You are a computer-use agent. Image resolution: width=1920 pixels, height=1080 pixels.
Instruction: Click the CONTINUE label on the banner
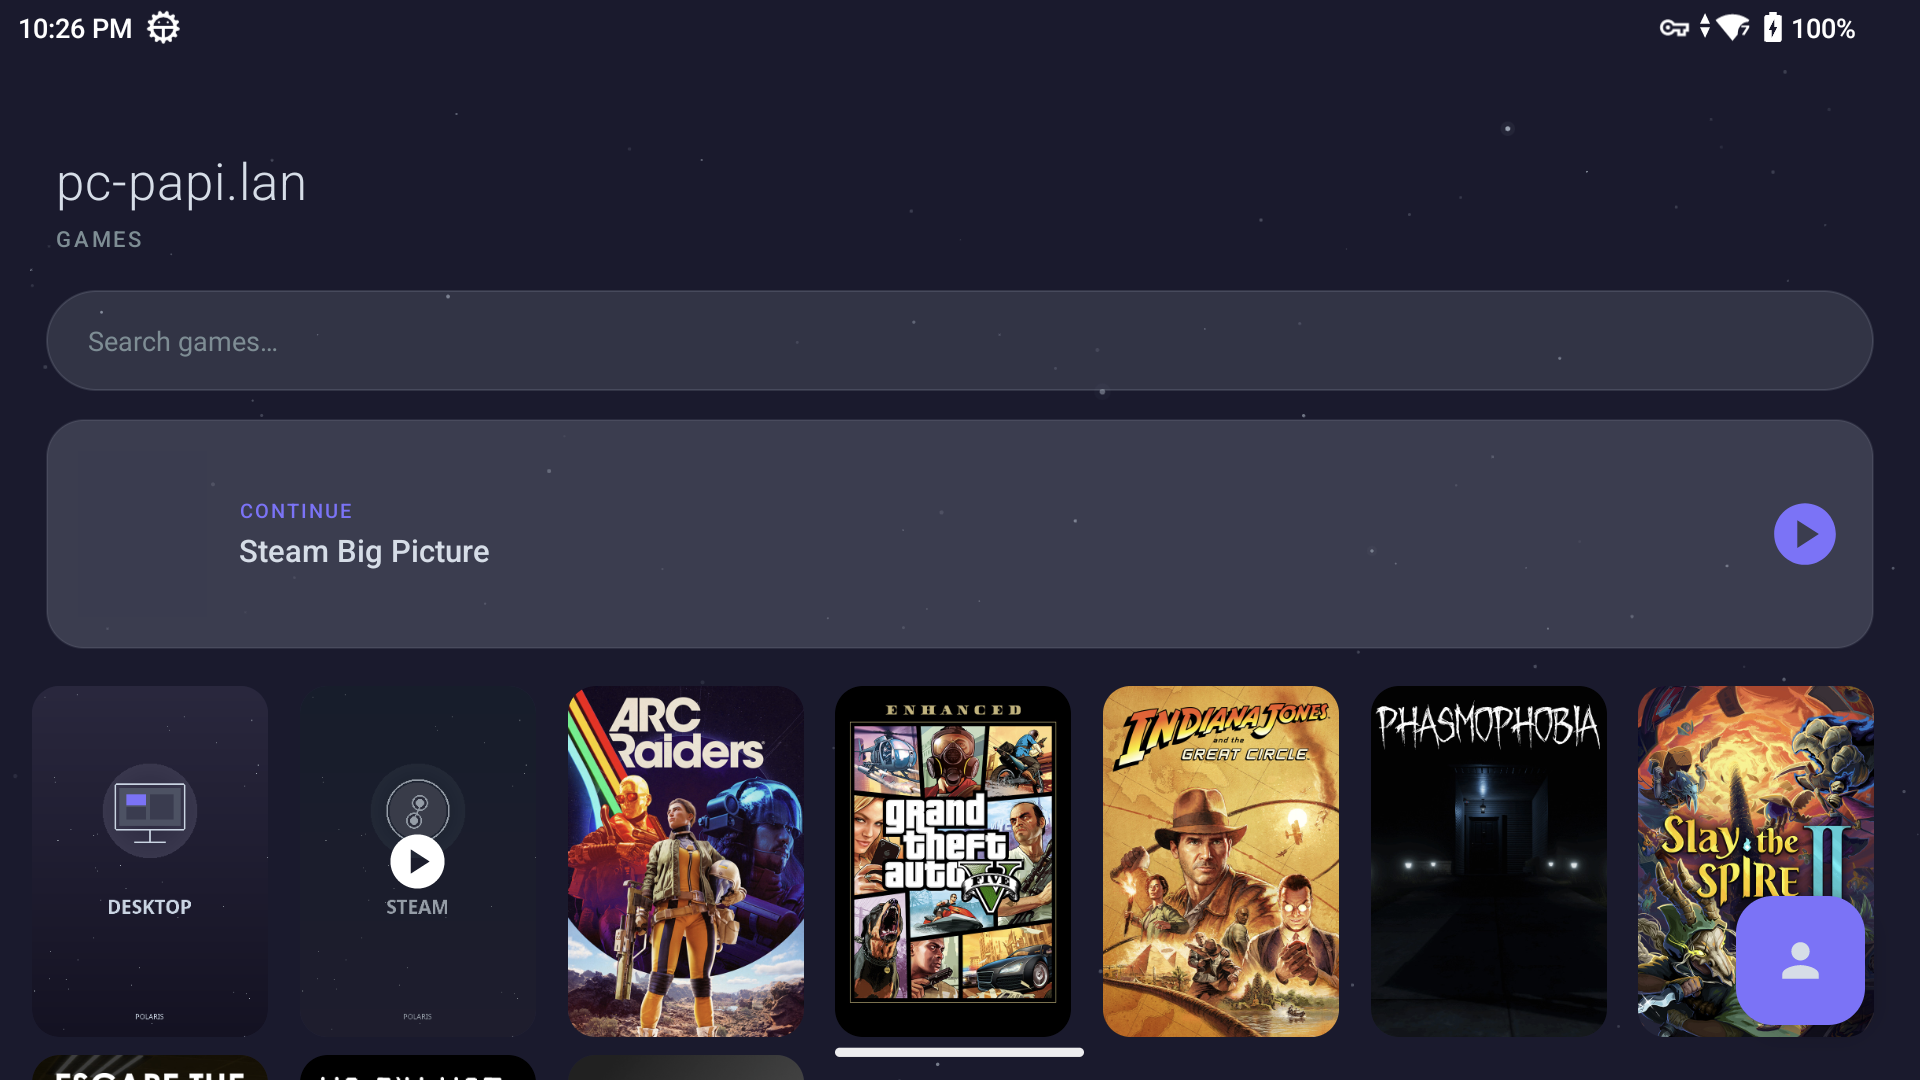tap(296, 511)
